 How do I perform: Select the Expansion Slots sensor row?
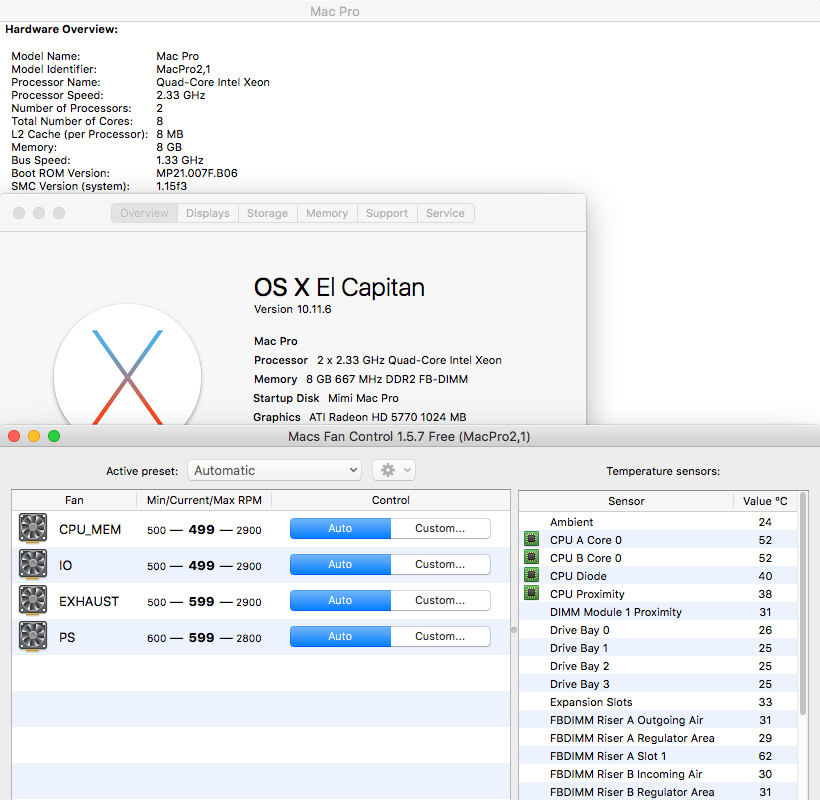(658, 702)
